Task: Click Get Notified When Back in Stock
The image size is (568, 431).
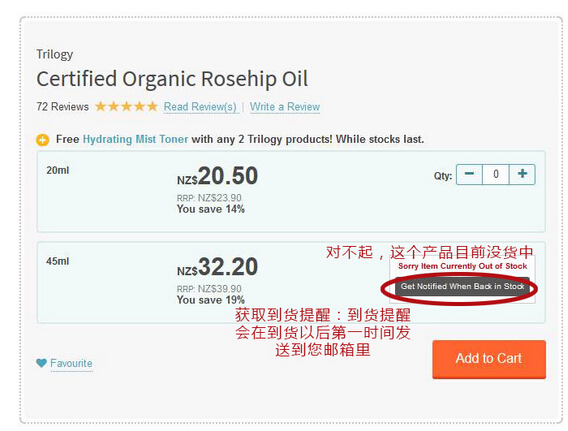Action: (x=462, y=286)
